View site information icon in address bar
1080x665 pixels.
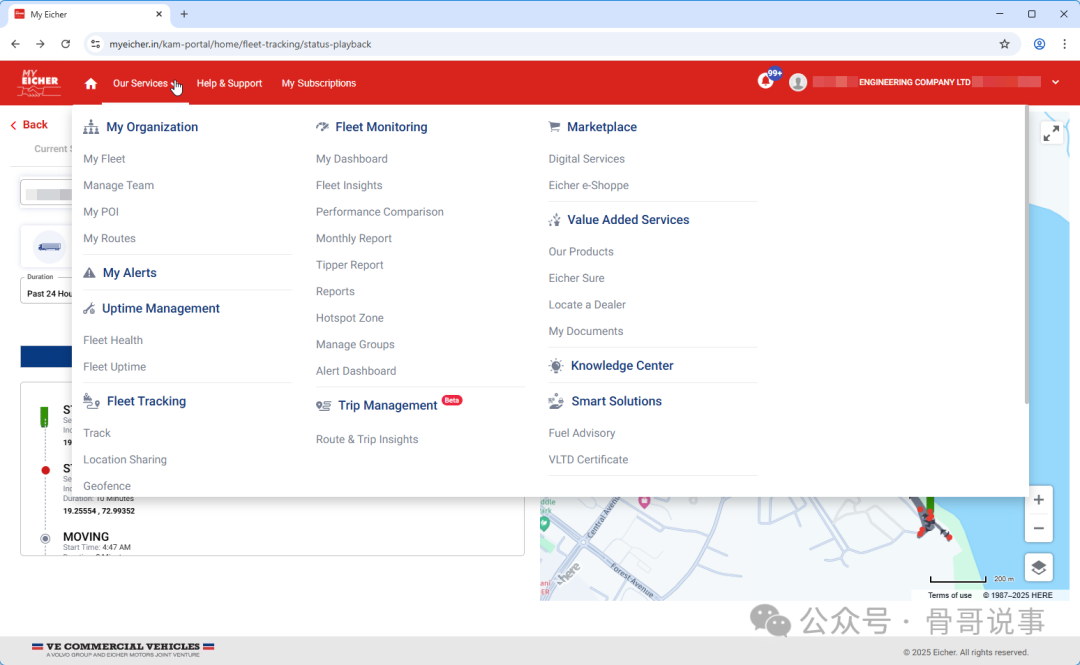tap(96, 44)
